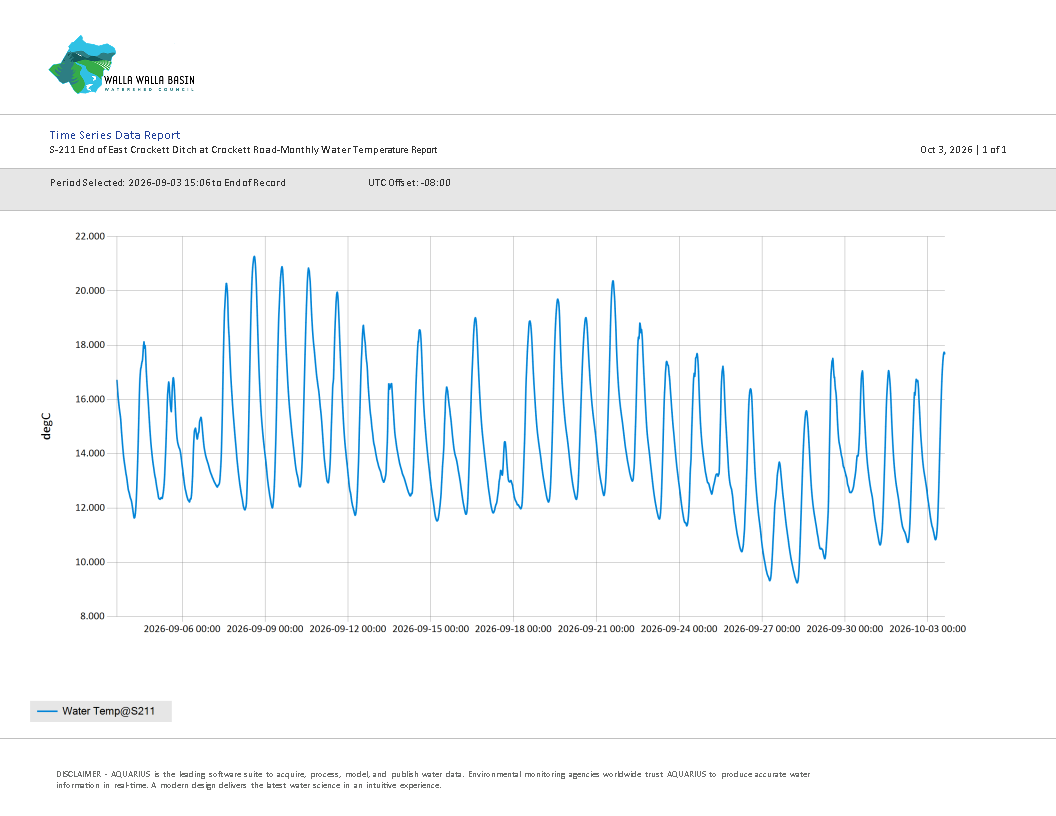Select the Time Series Data Report title

pyautogui.click(x=114, y=135)
